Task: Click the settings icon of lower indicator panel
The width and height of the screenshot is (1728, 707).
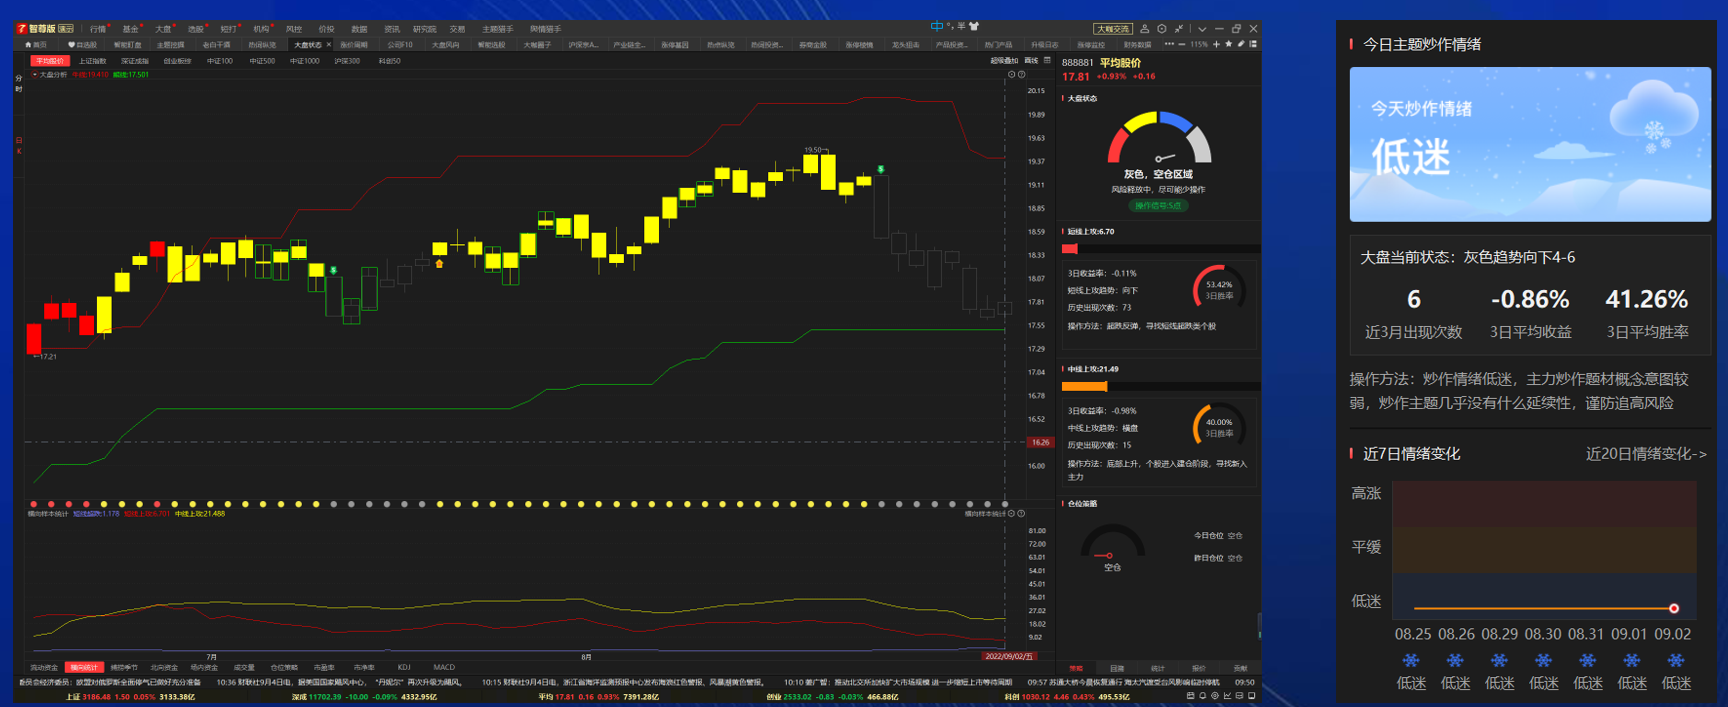Action: click(1012, 513)
